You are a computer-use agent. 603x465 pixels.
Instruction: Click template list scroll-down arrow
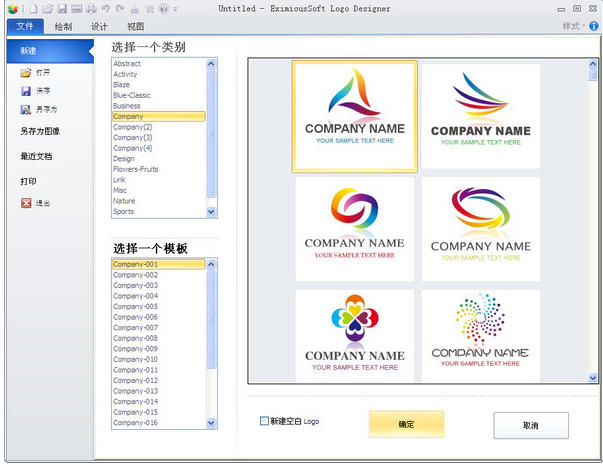click(x=211, y=423)
